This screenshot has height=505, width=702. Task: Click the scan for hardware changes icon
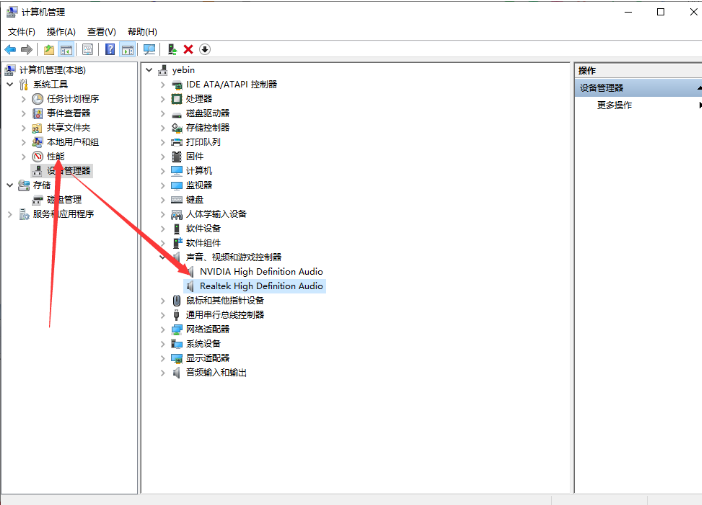point(149,49)
